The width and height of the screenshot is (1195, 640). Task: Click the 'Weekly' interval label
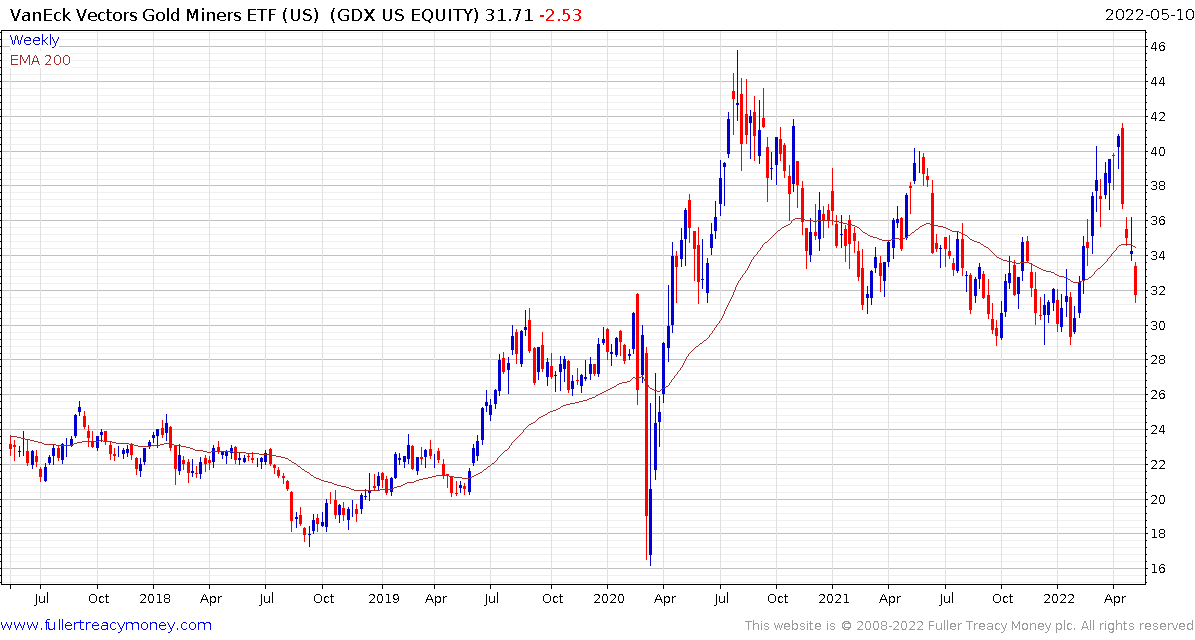click(x=34, y=40)
